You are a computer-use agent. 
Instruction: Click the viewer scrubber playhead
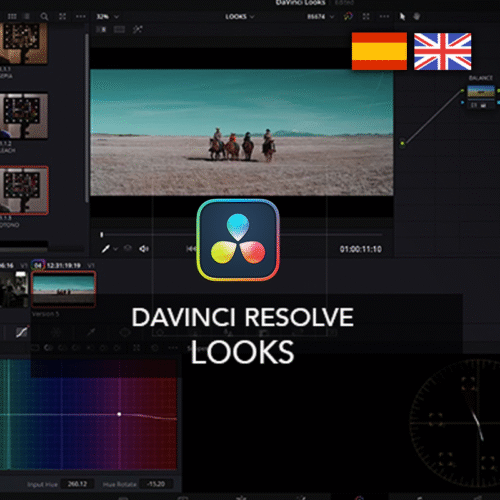[x=102, y=235]
